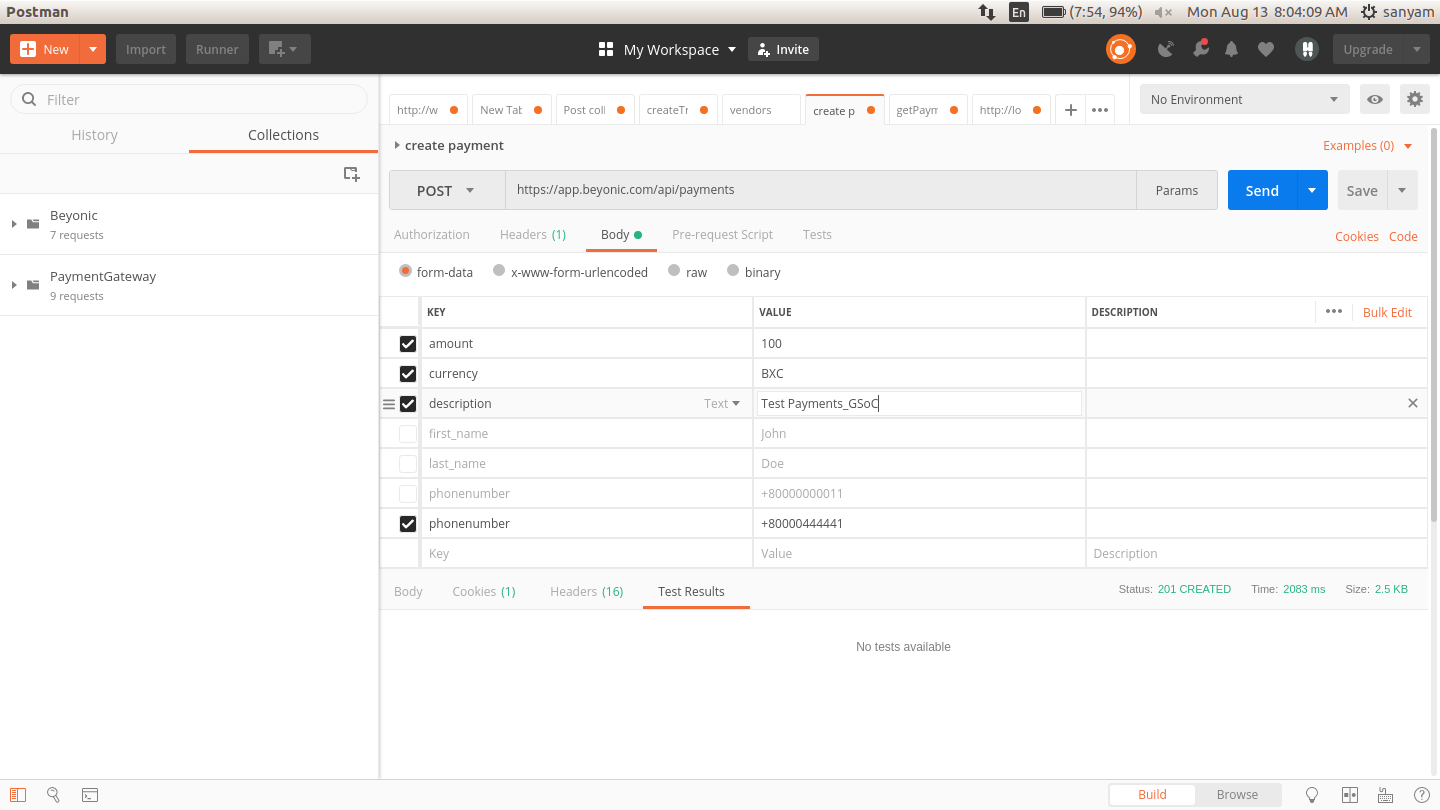1440x810 pixels.
Task: Click the Invite button
Action: [784, 49]
